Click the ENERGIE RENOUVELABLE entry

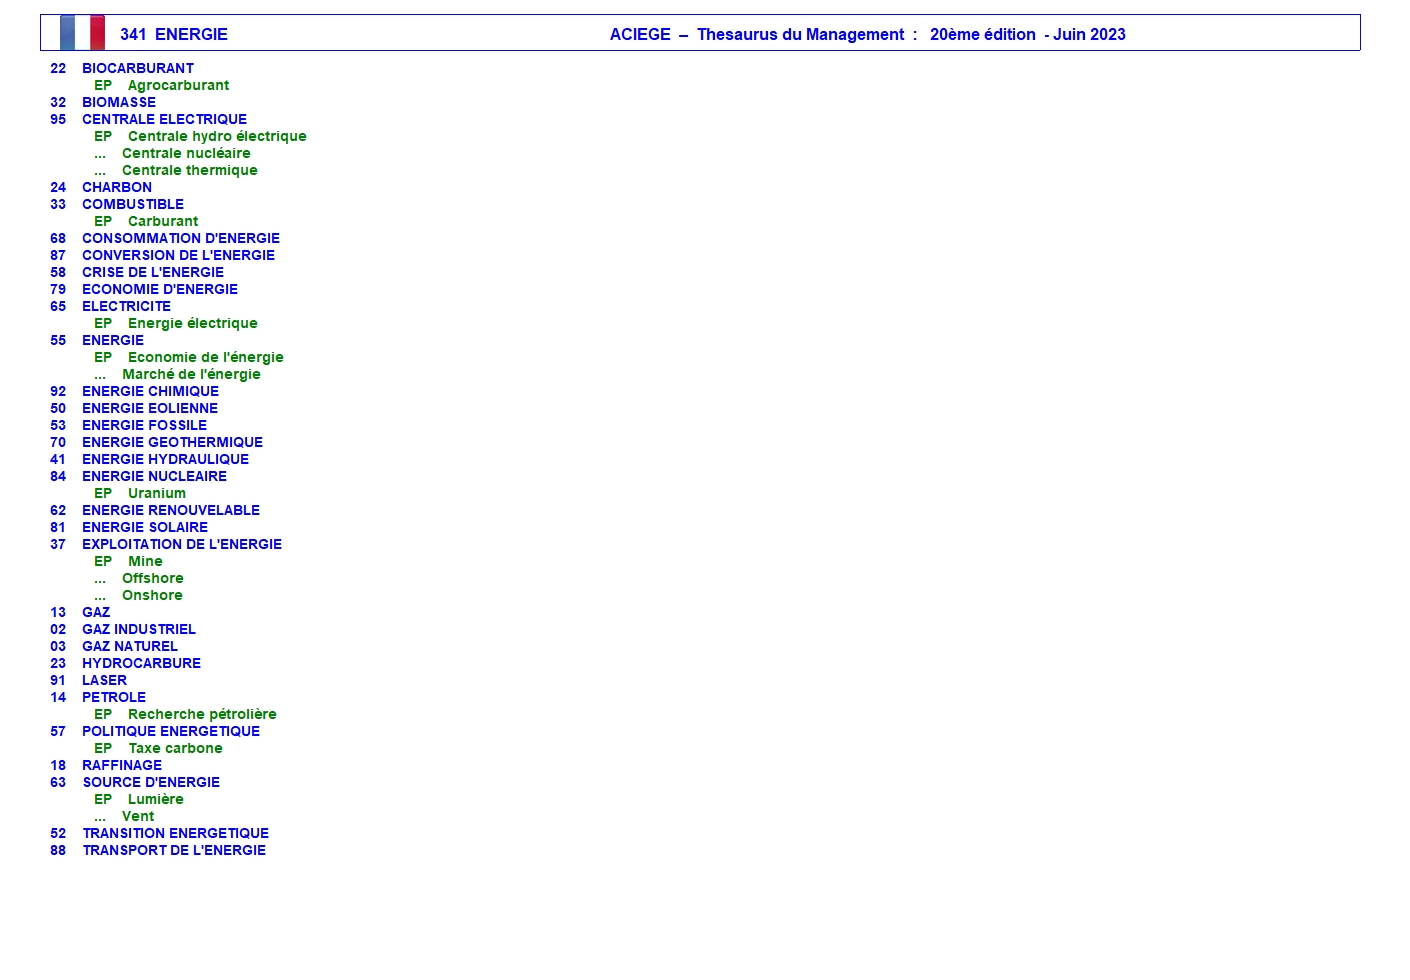point(170,510)
